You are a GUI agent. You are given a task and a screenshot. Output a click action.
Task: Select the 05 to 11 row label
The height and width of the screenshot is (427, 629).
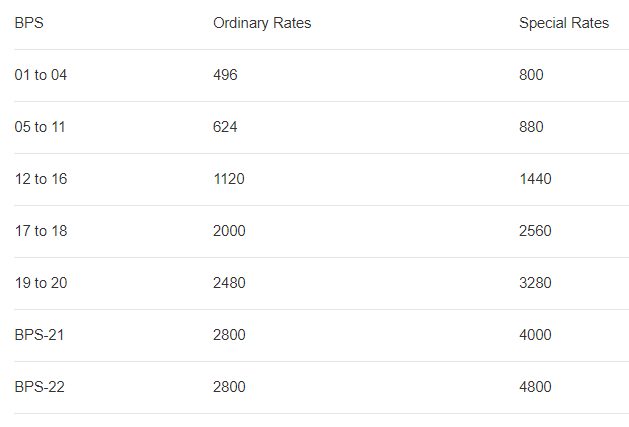tap(40, 127)
